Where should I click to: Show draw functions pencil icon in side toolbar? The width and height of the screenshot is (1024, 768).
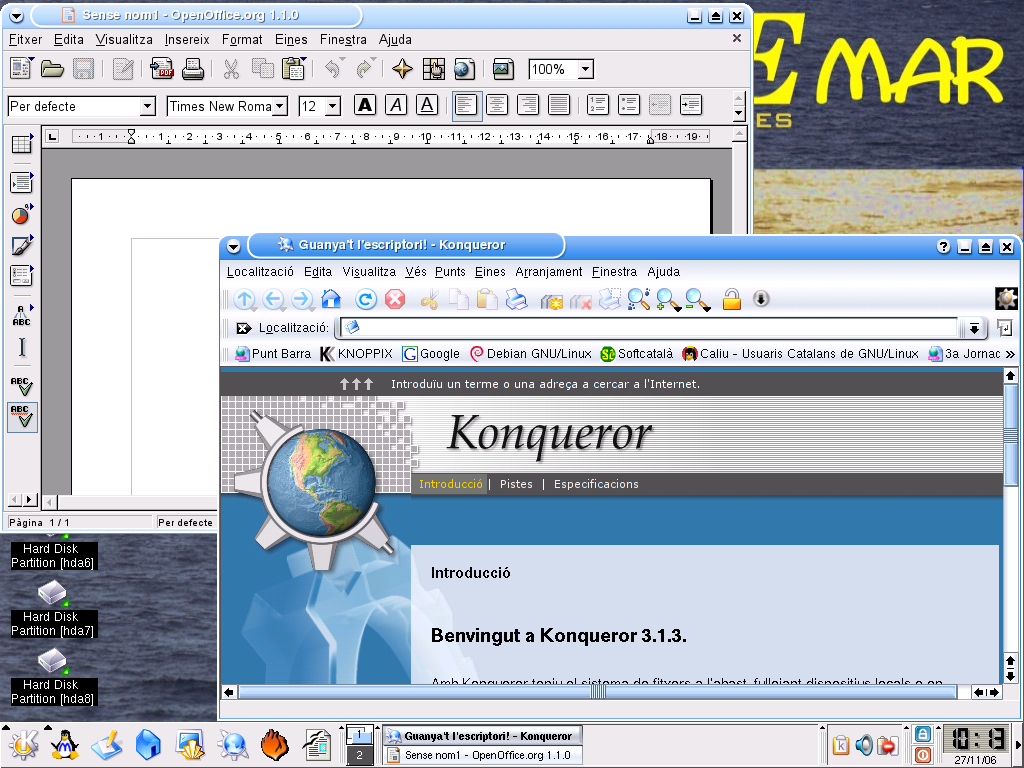click(22, 245)
